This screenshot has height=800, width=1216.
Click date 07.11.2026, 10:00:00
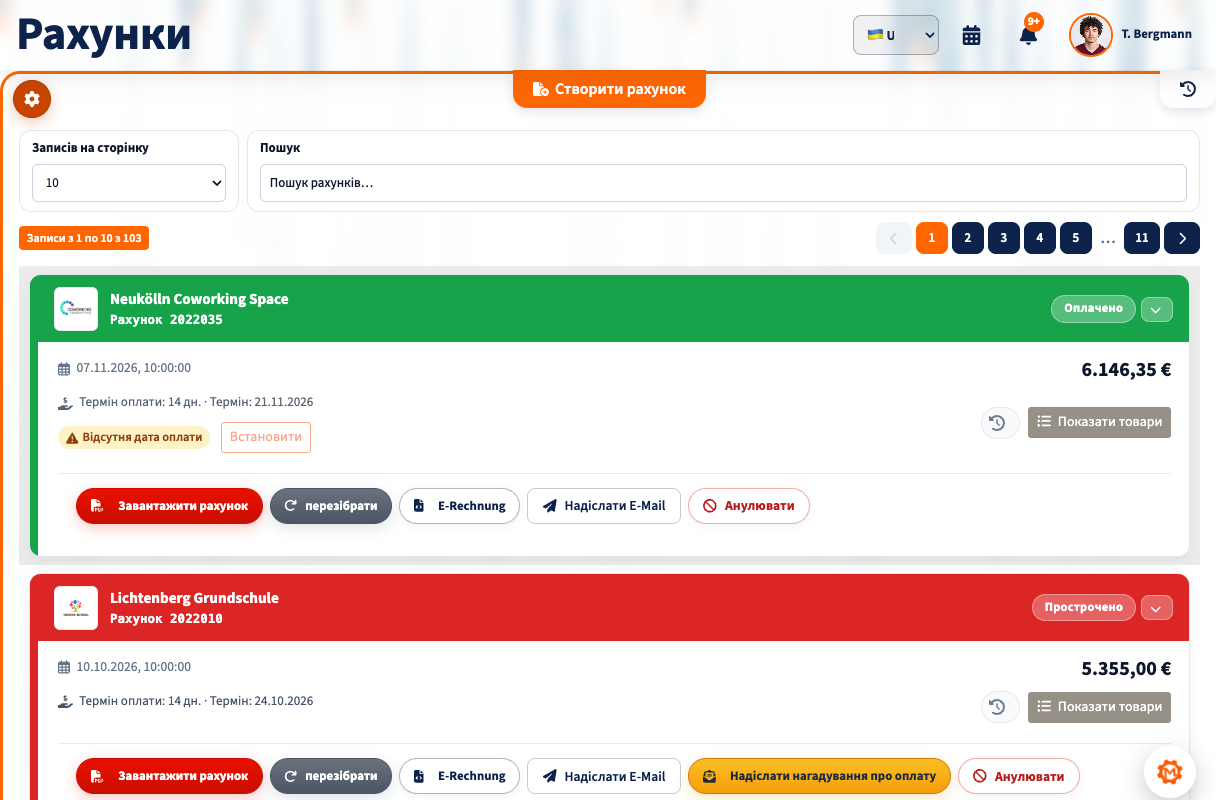pos(134,368)
